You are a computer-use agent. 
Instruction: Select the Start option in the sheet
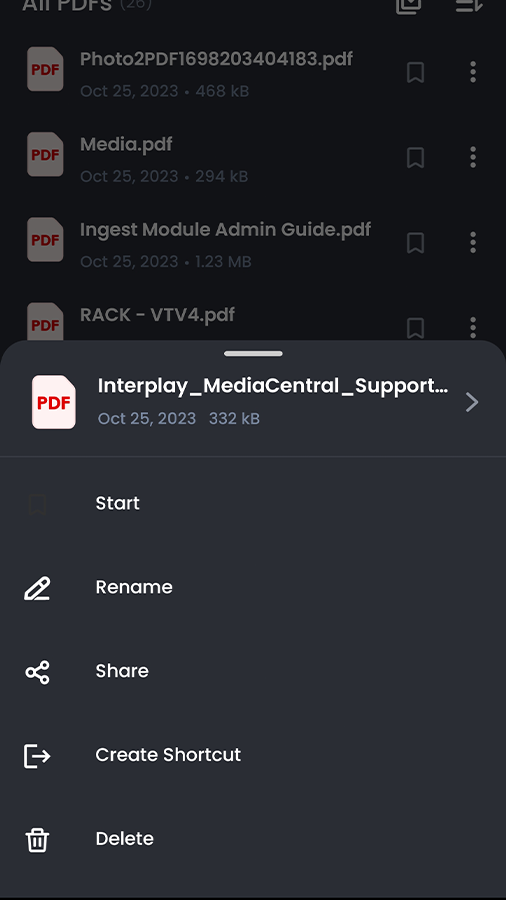click(253, 503)
